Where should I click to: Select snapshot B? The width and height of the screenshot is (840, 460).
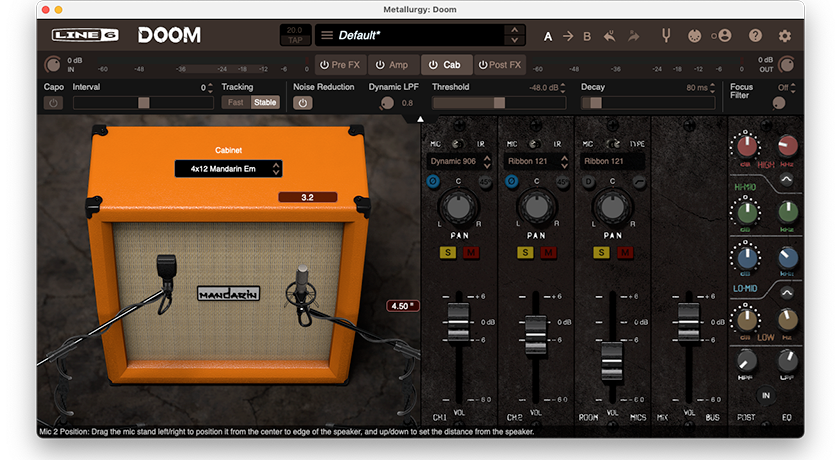click(x=587, y=36)
